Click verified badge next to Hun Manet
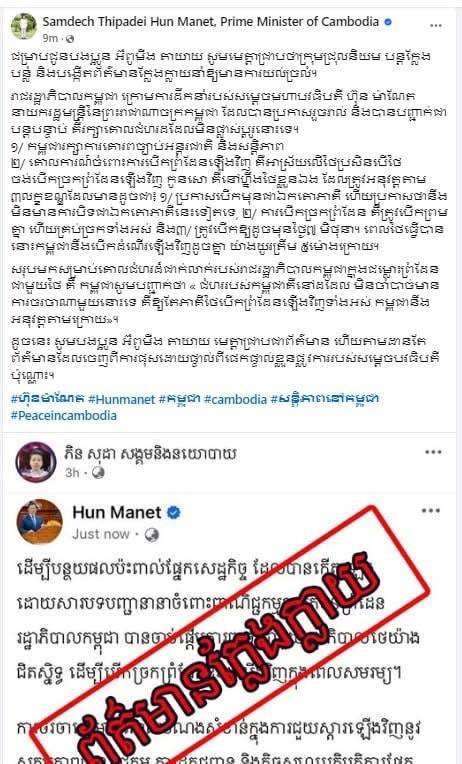 [x=173, y=513]
